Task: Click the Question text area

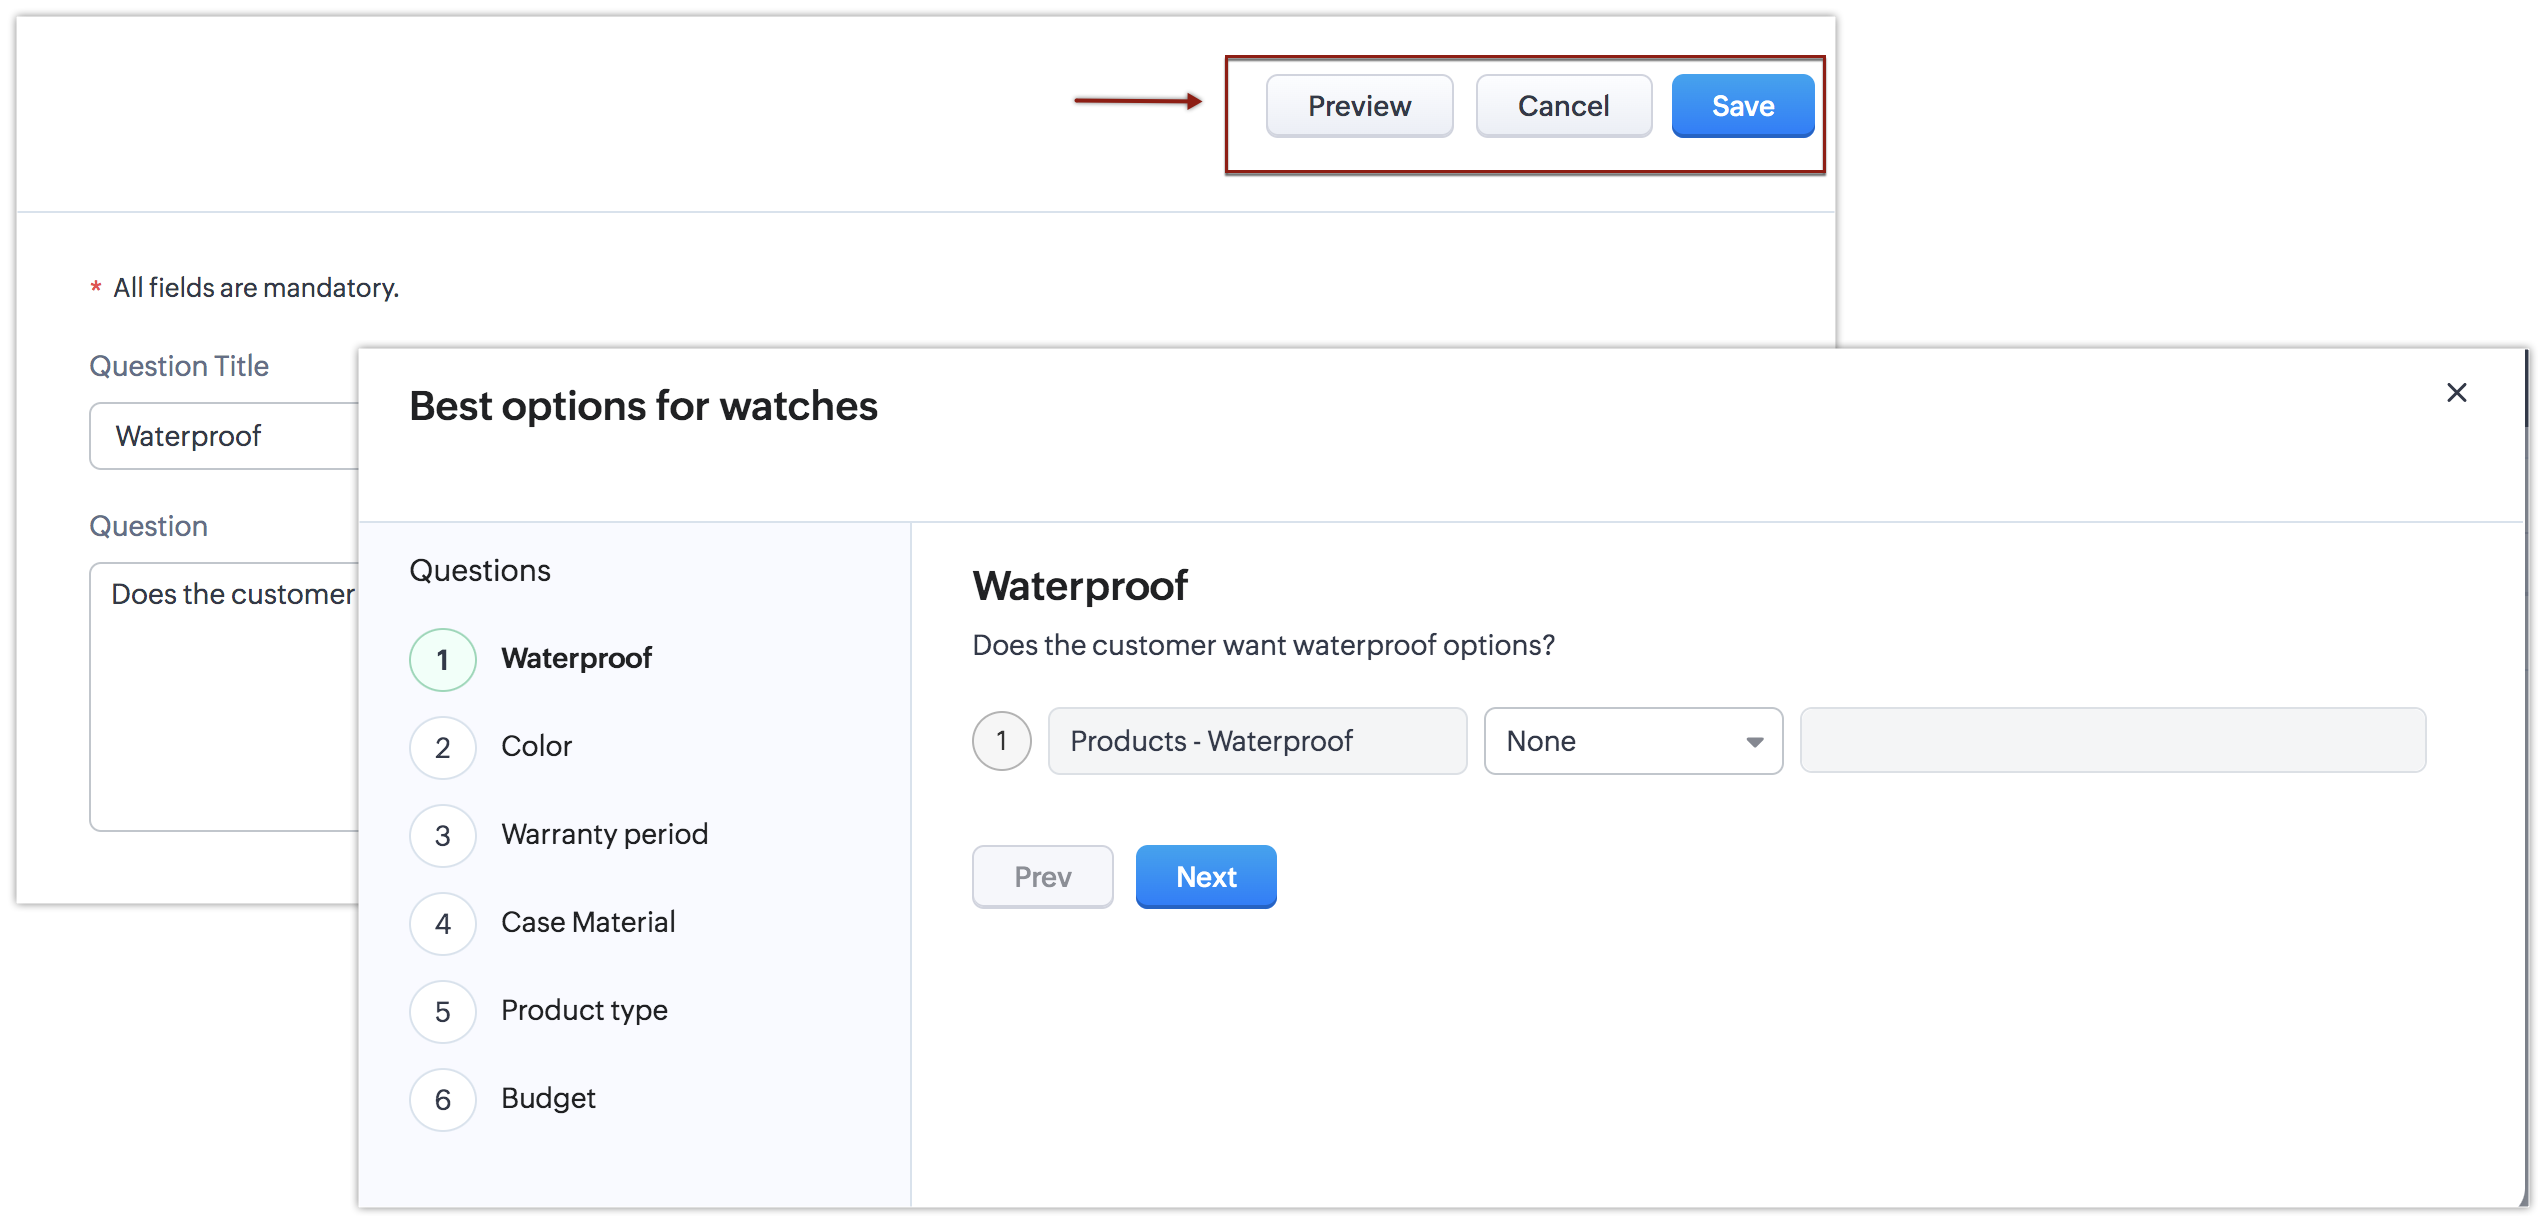Action: coord(225,700)
